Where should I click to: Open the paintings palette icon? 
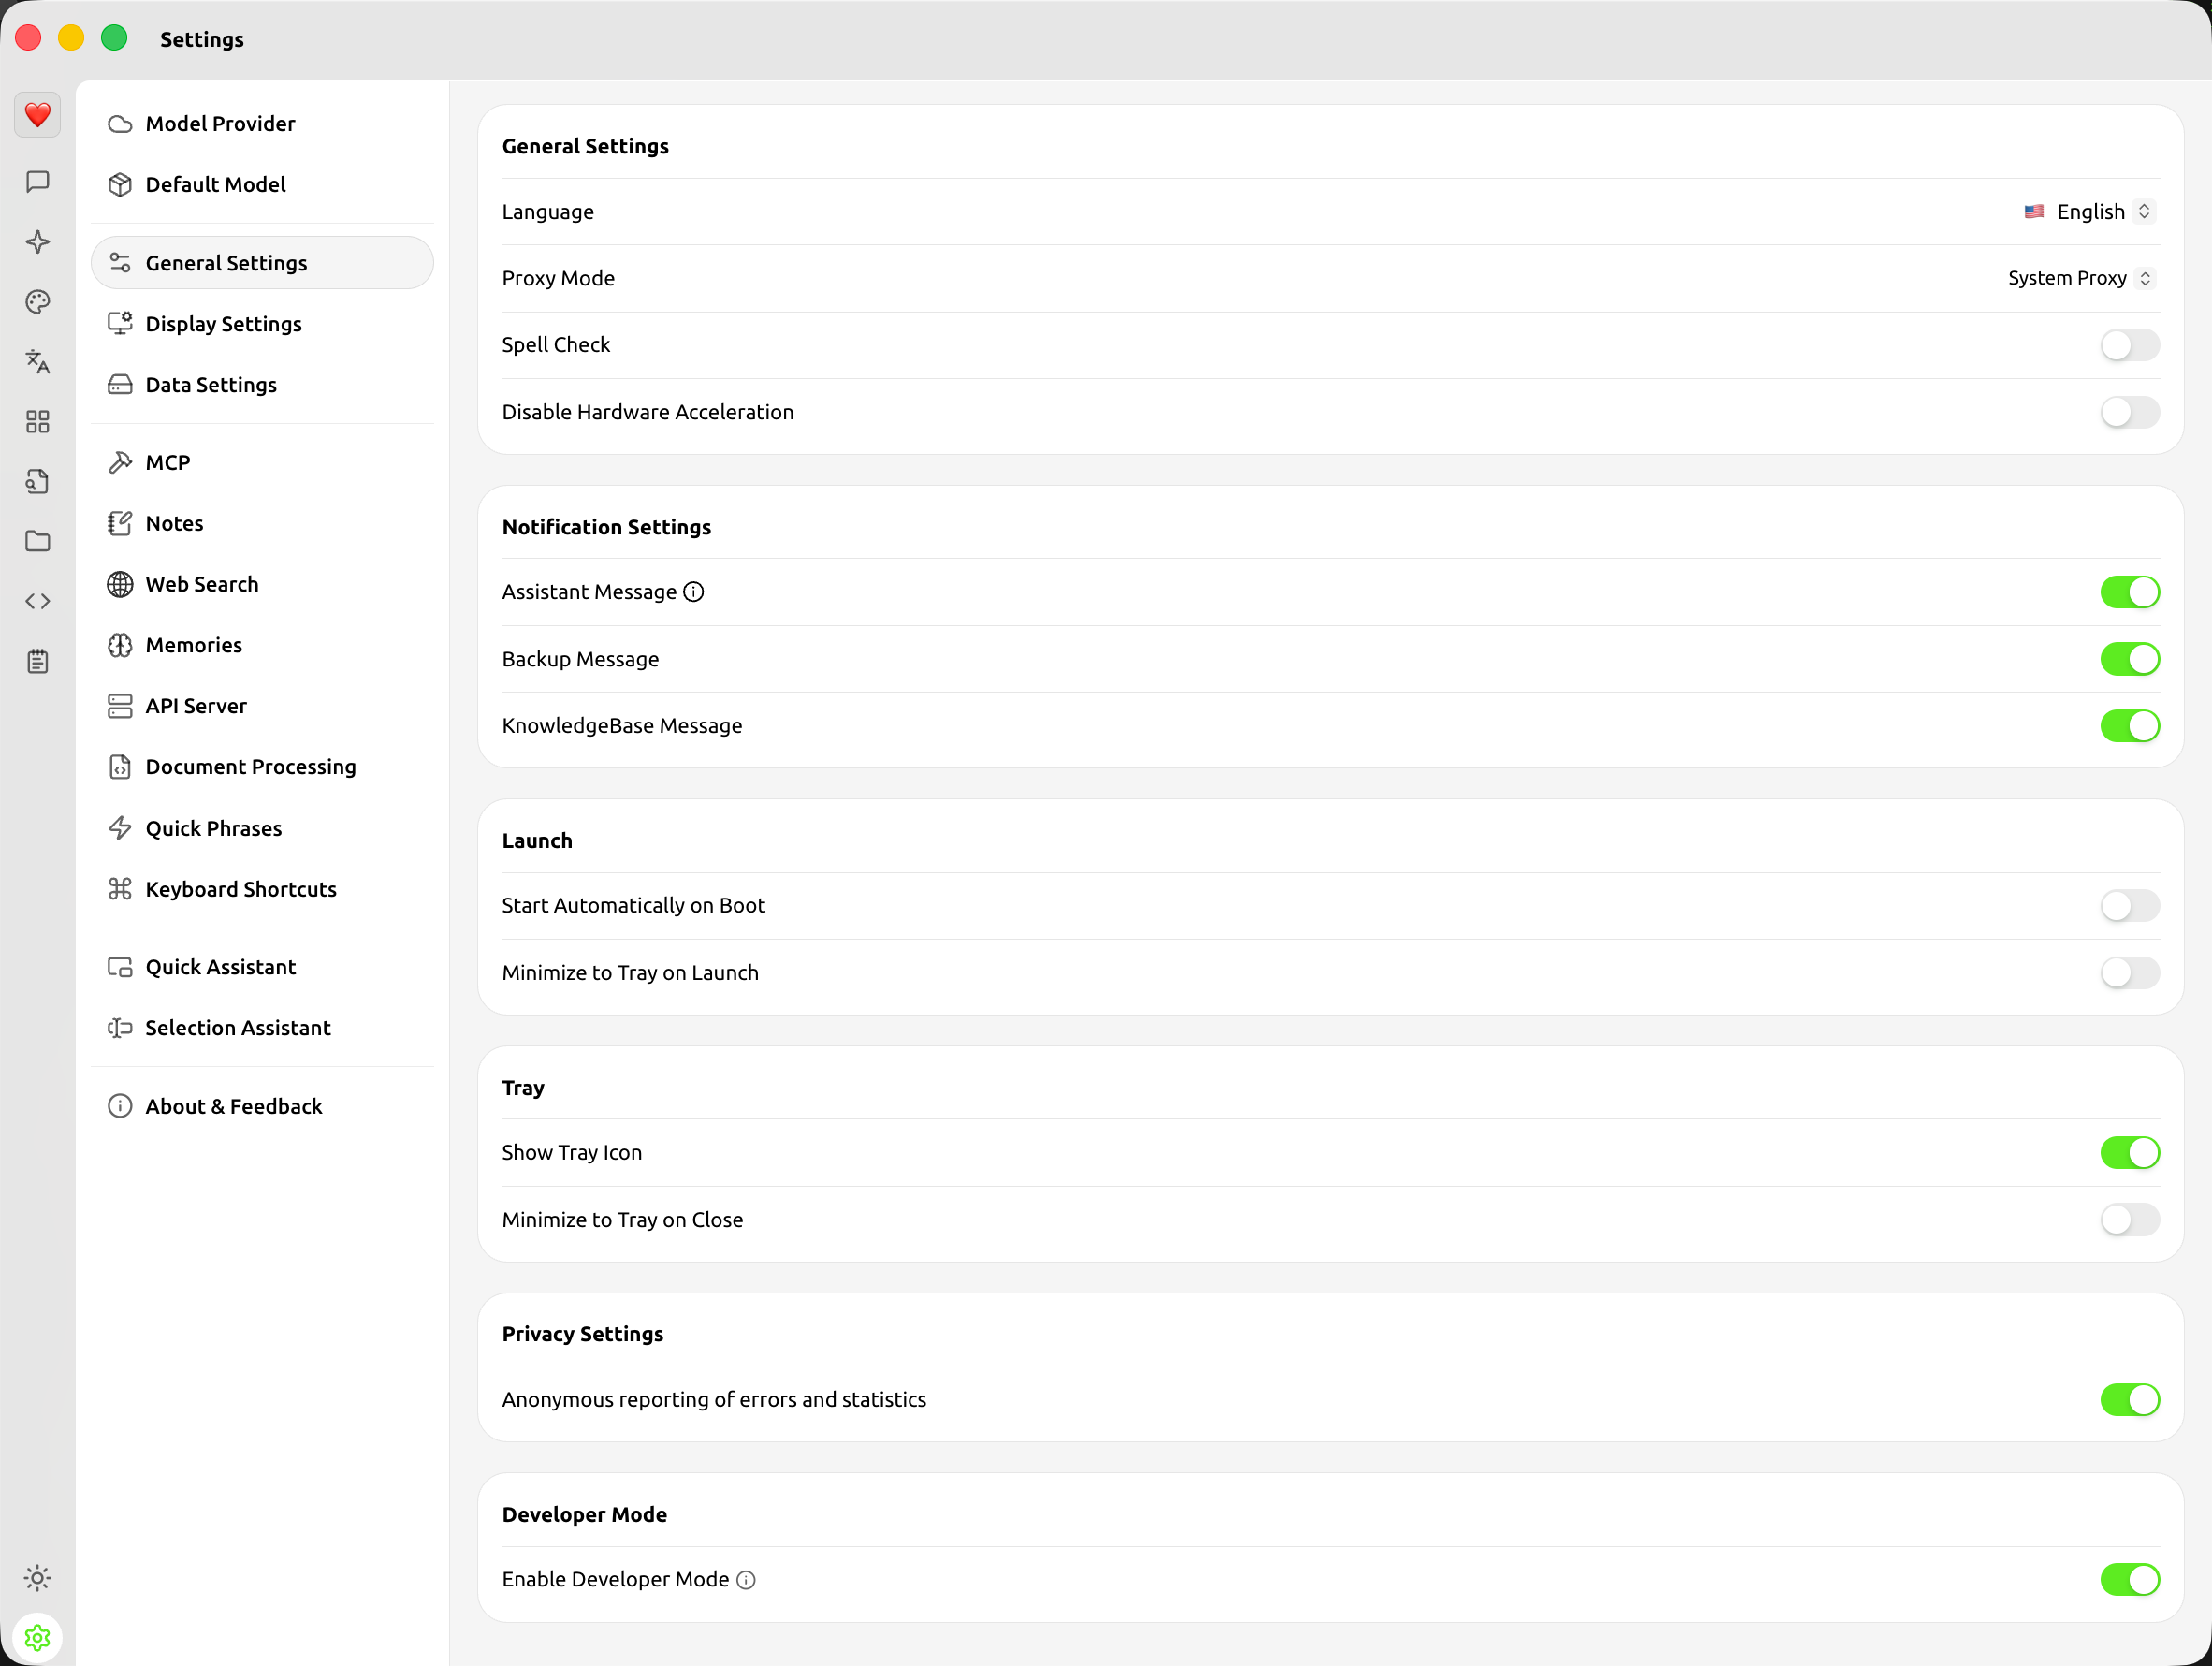[38, 301]
